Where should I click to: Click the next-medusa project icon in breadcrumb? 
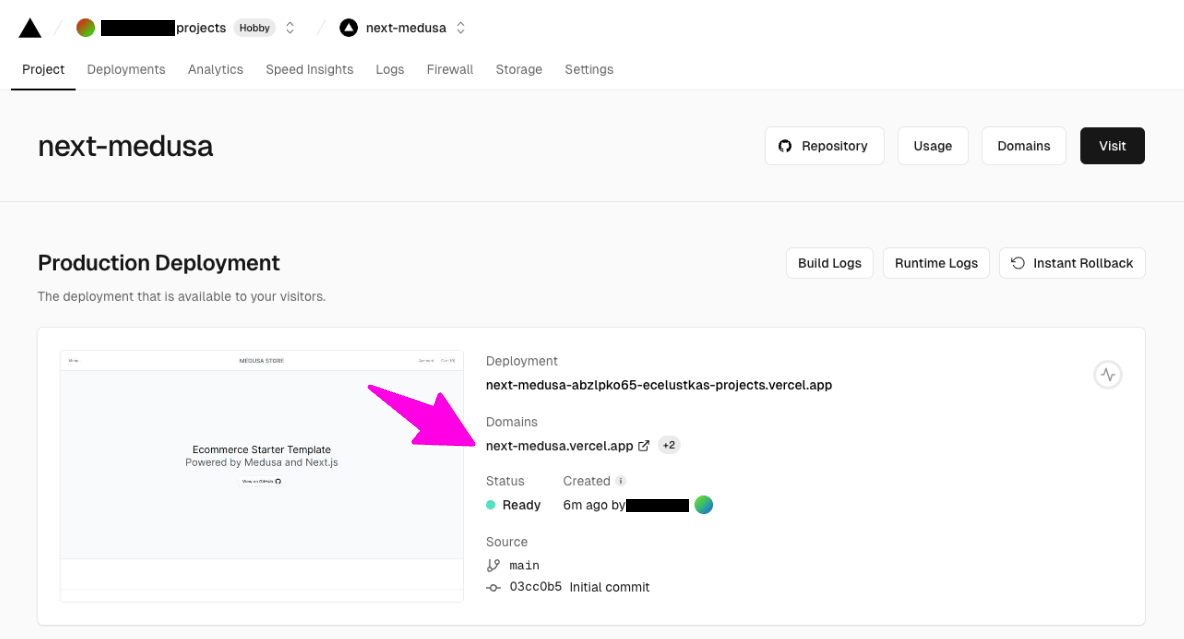348,28
